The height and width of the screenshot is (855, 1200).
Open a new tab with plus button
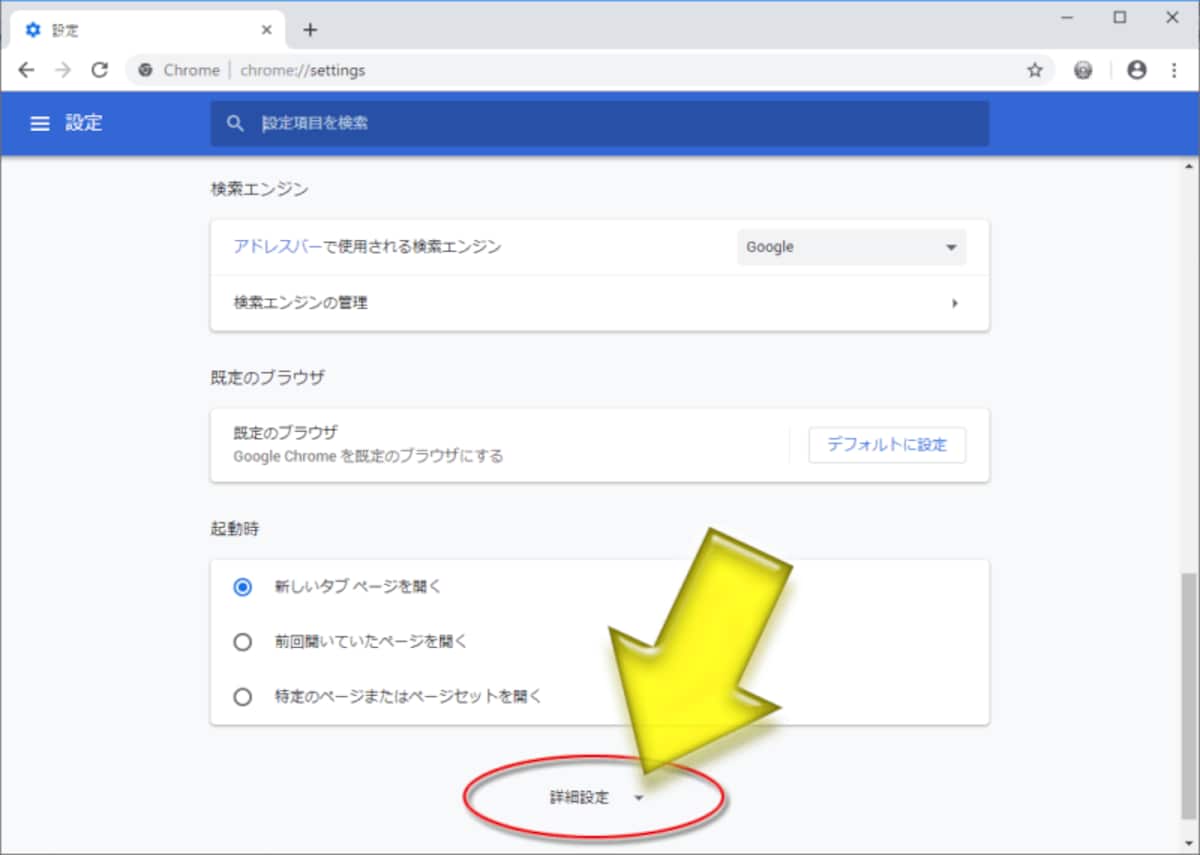tap(310, 30)
